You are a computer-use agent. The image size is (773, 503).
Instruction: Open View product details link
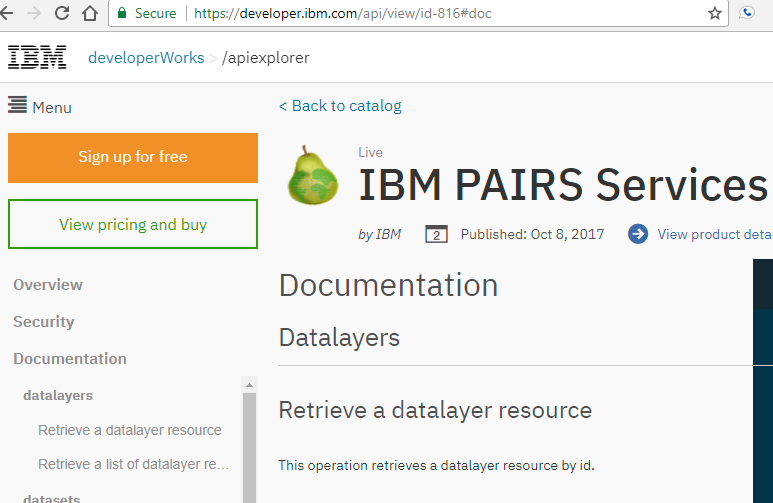(715, 234)
